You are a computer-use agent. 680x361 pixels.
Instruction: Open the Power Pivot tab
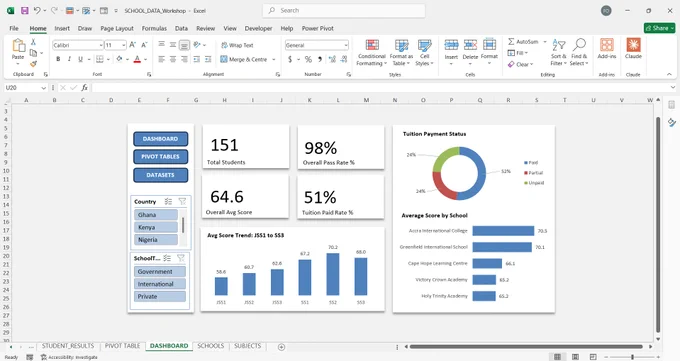click(317, 28)
